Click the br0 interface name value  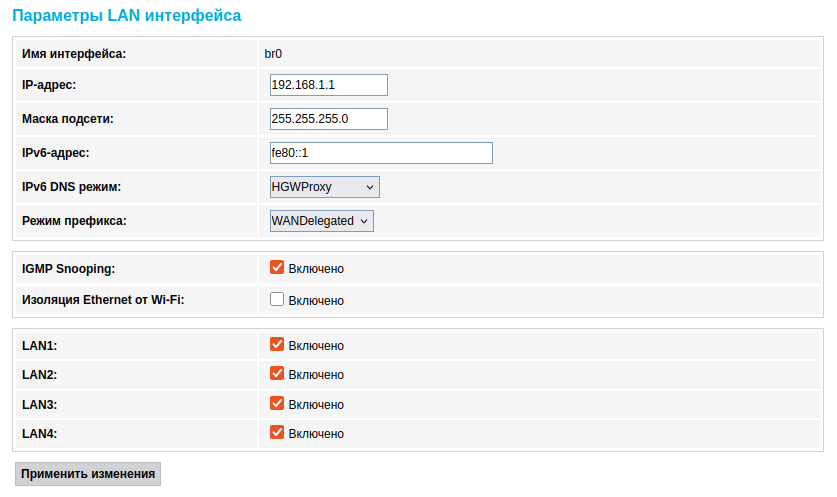click(275, 53)
